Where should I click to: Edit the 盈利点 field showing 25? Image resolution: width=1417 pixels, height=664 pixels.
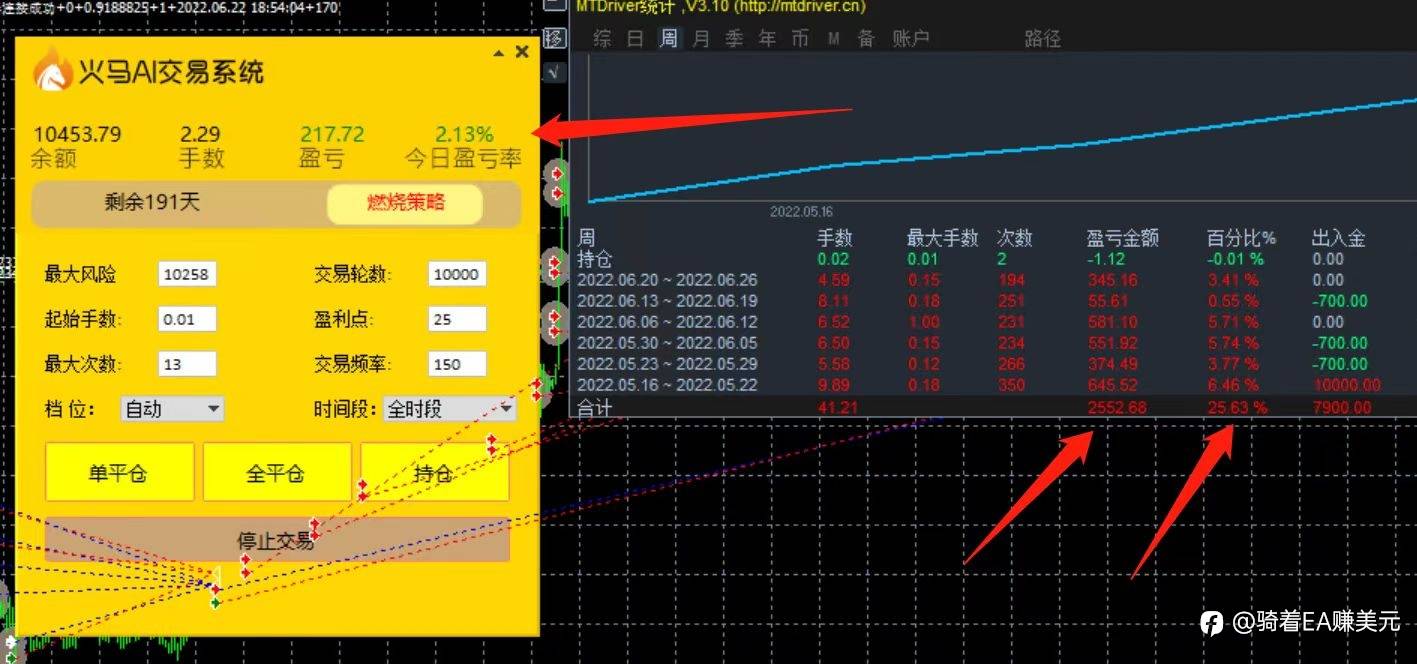[x=457, y=320]
